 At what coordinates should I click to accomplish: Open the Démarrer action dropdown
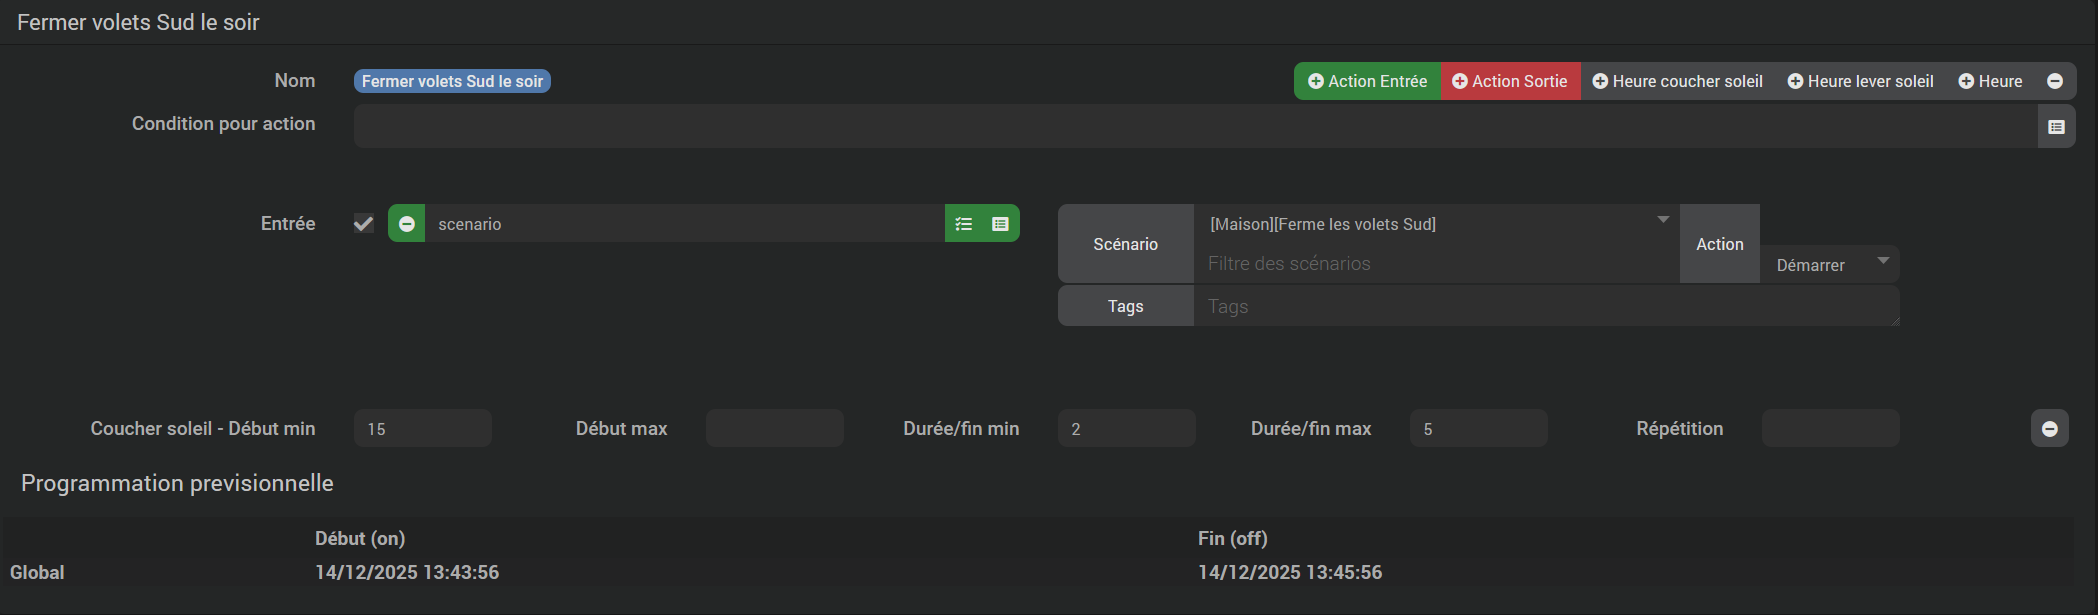1830,264
